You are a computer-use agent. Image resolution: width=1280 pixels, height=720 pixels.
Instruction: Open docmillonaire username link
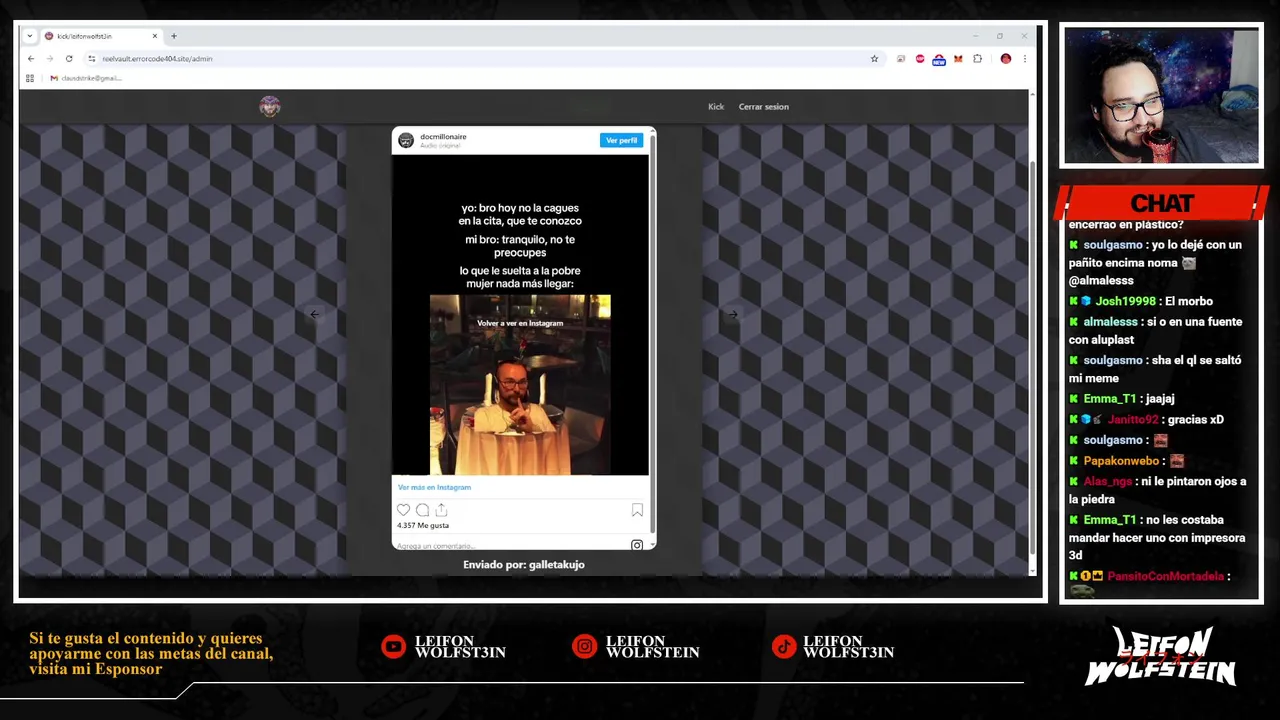tap(443, 136)
